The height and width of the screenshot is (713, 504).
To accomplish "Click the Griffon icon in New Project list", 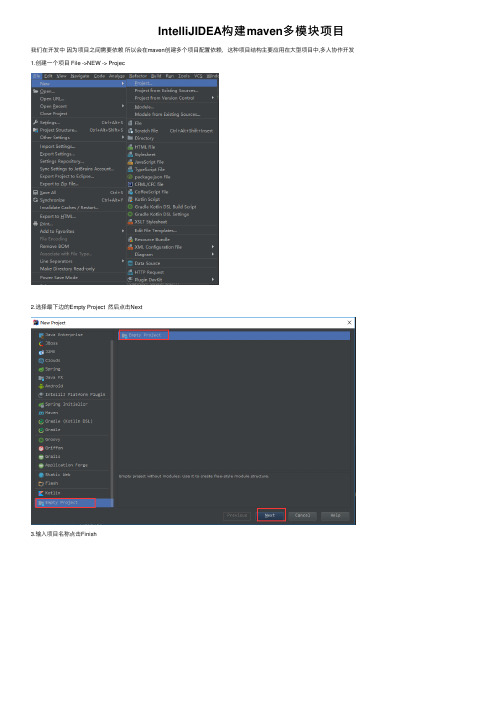I will 41,448.
